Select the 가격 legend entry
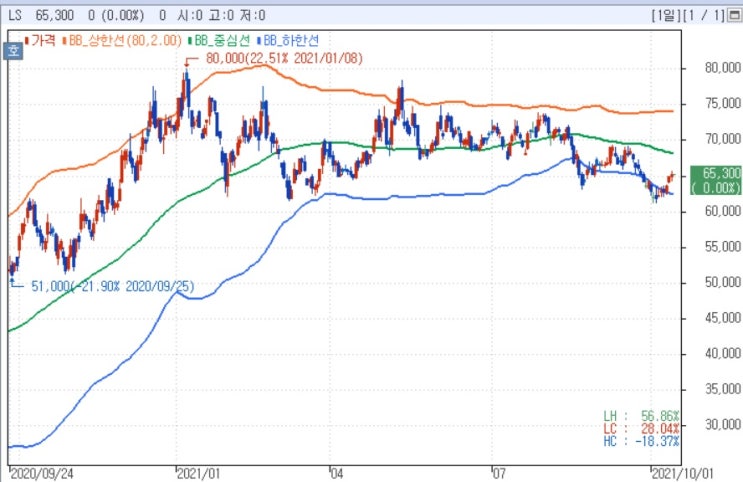The height and width of the screenshot is (482, 743). point(41,40)
